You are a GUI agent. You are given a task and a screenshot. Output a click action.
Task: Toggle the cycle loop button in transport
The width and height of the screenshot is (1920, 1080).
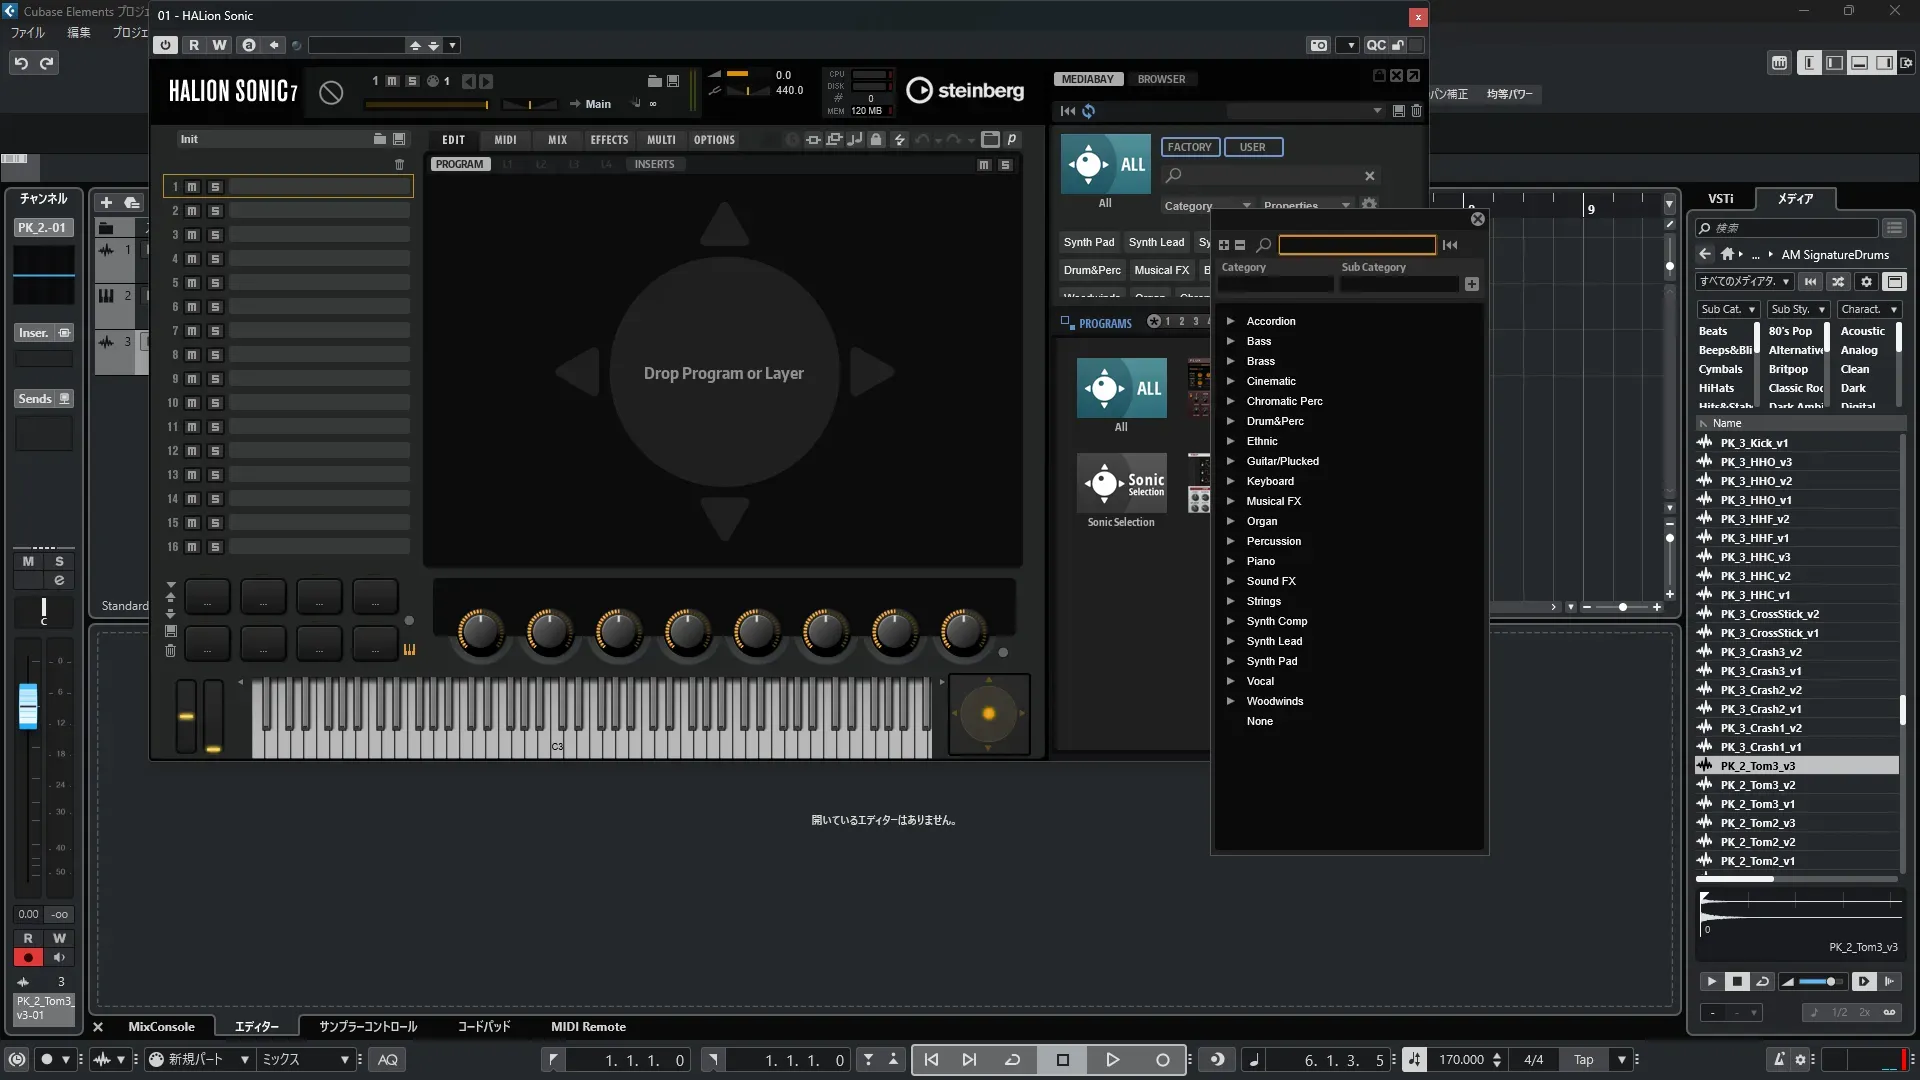point(1012,1060)
